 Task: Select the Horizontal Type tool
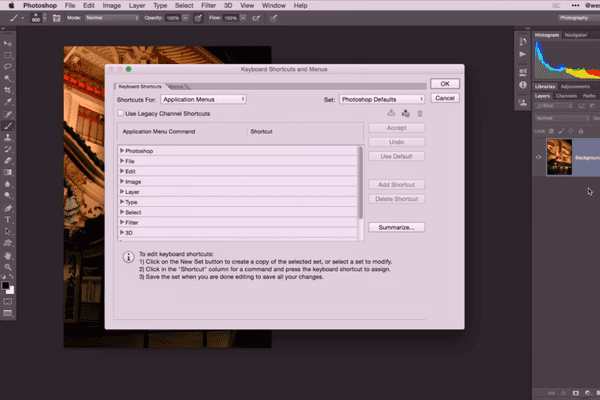[8, 220]
